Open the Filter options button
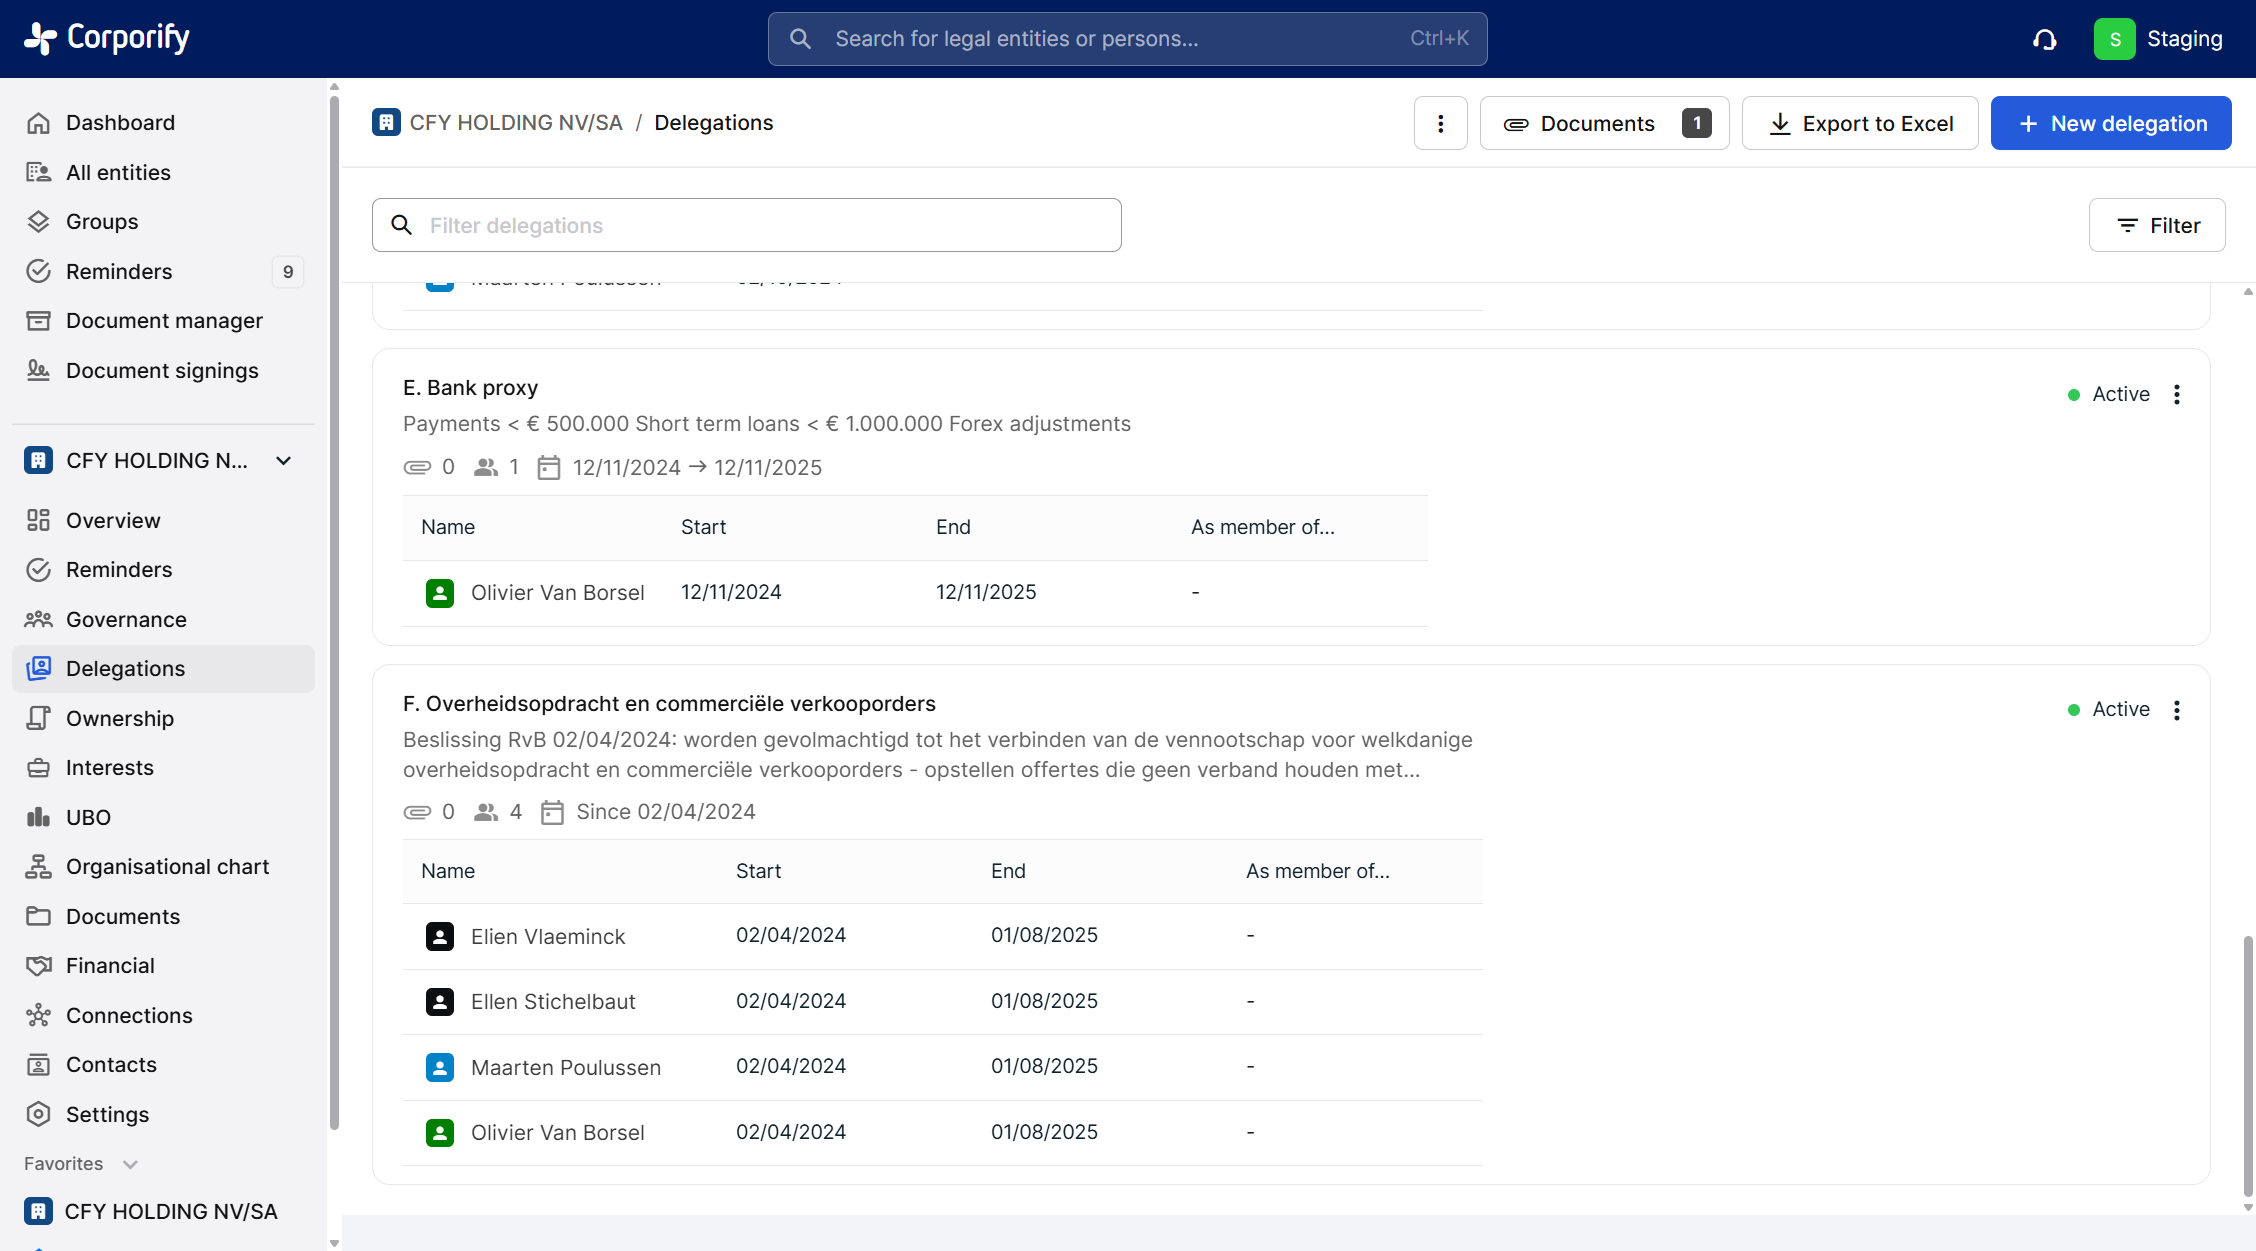The height and width of the screenshot is (1251, 2256). pos(2157,225)
